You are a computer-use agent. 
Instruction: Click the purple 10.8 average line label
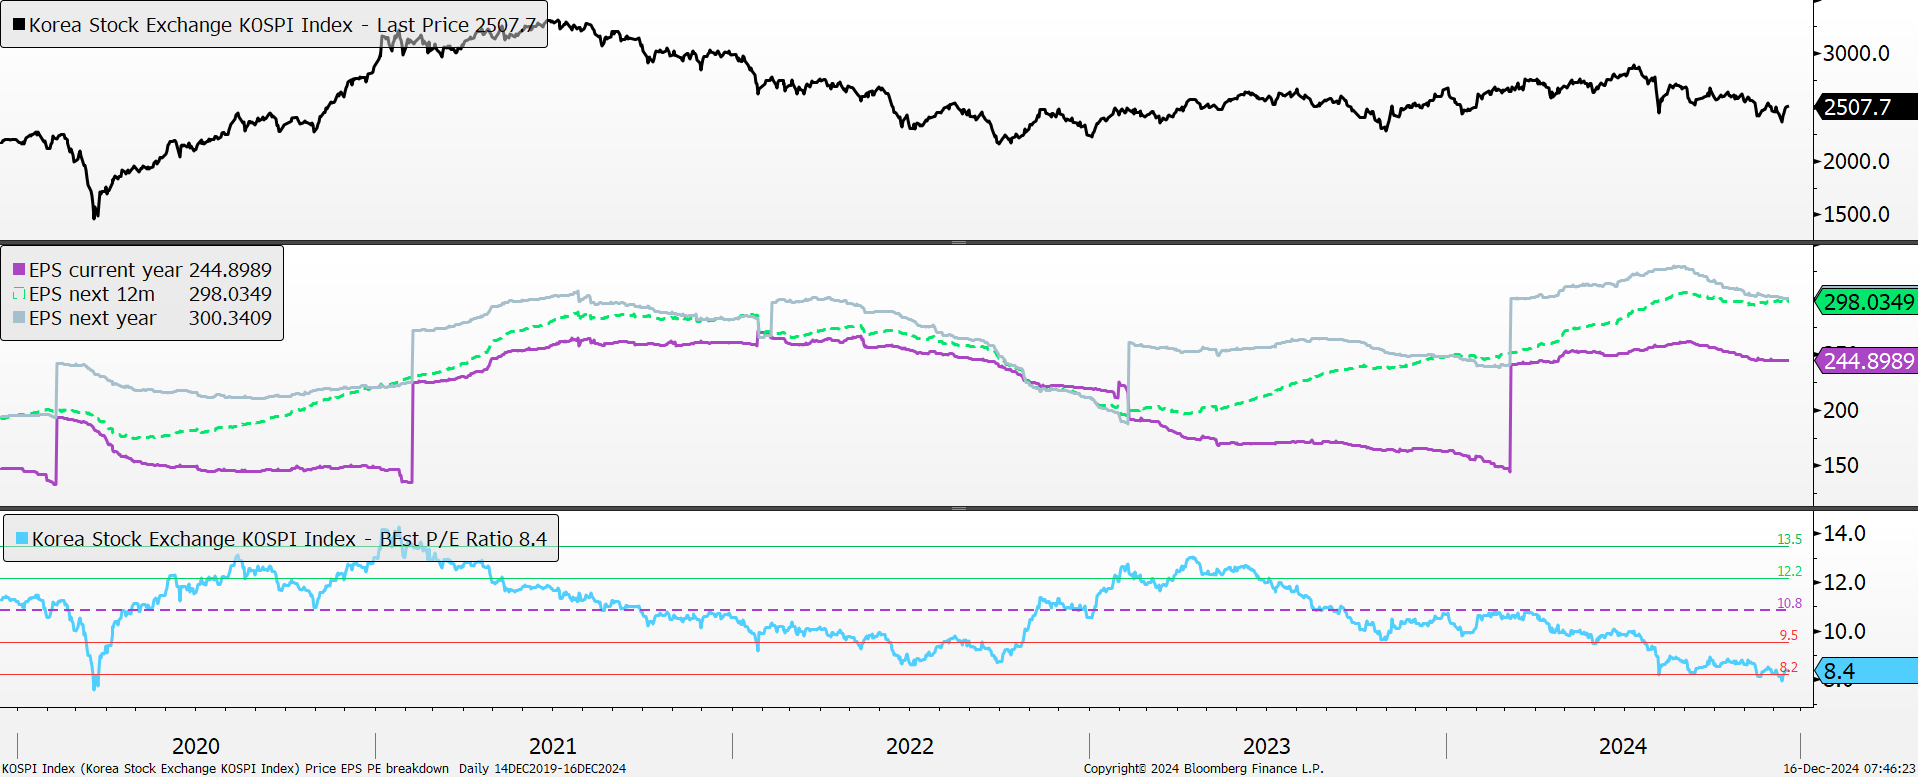coord(1789,603)
